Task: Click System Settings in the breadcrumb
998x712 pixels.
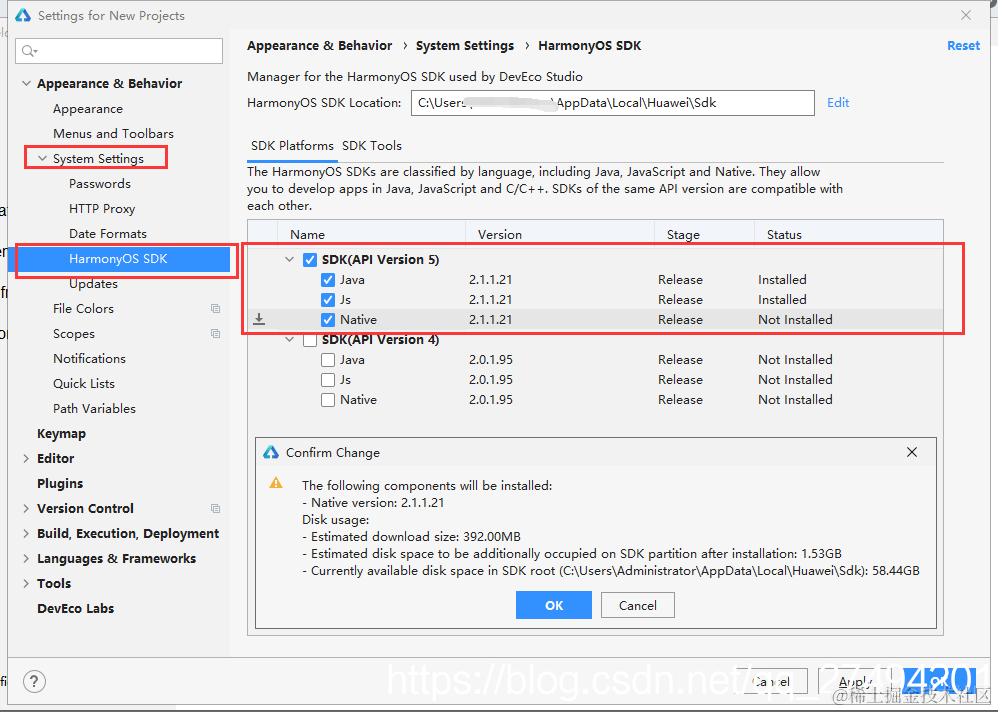Action: tap(465, 46)
